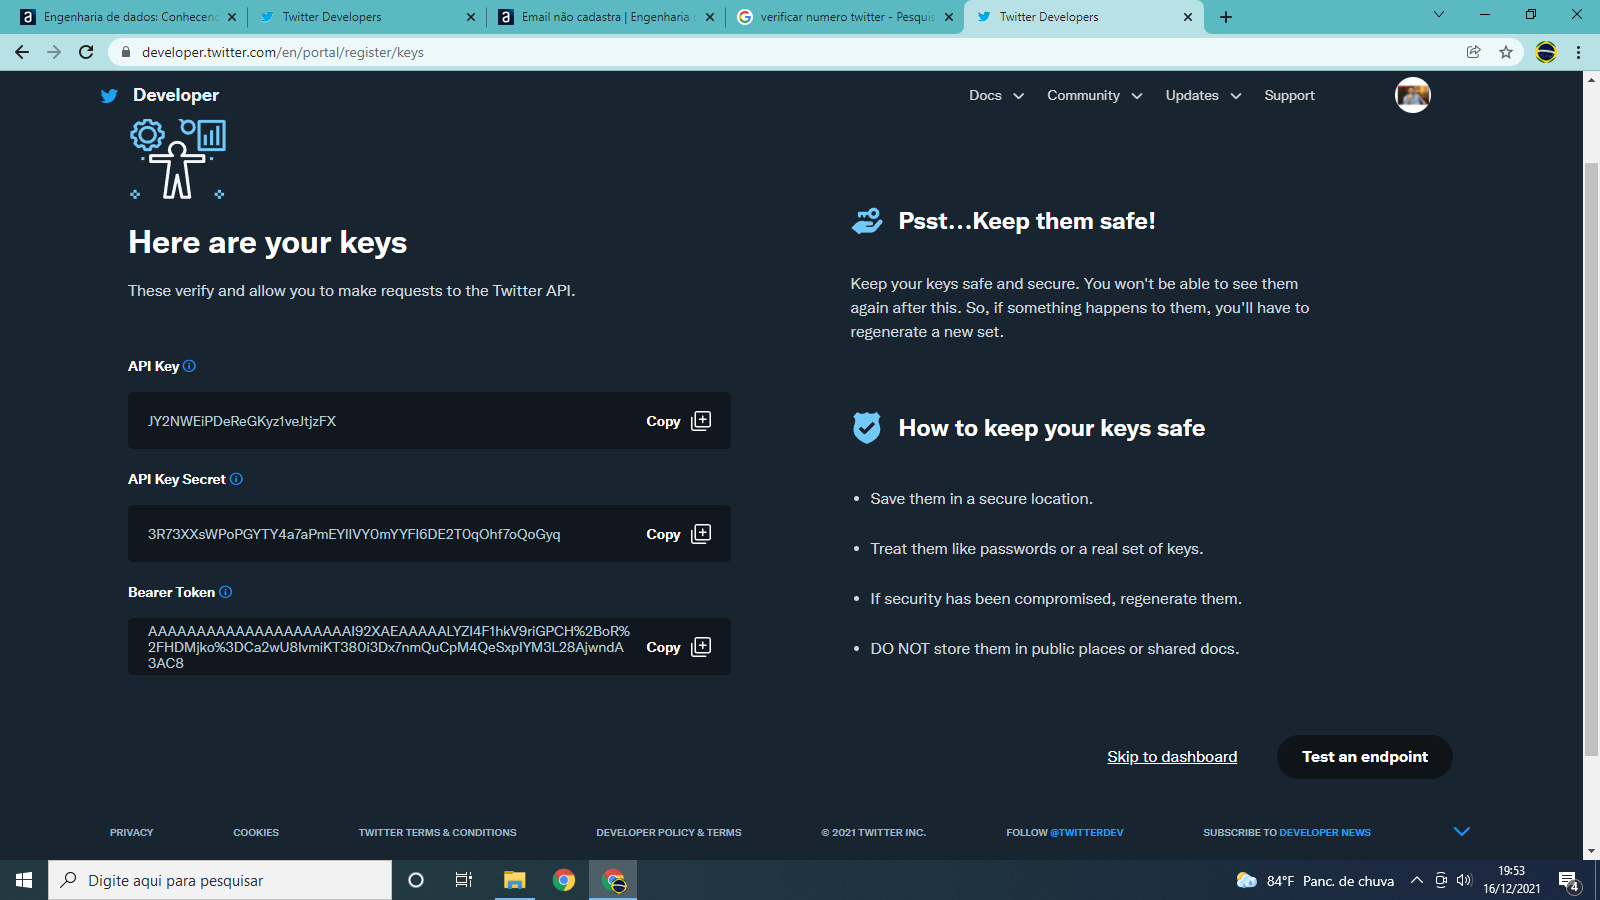Open the user profile avatar menu

point(1412,95)
